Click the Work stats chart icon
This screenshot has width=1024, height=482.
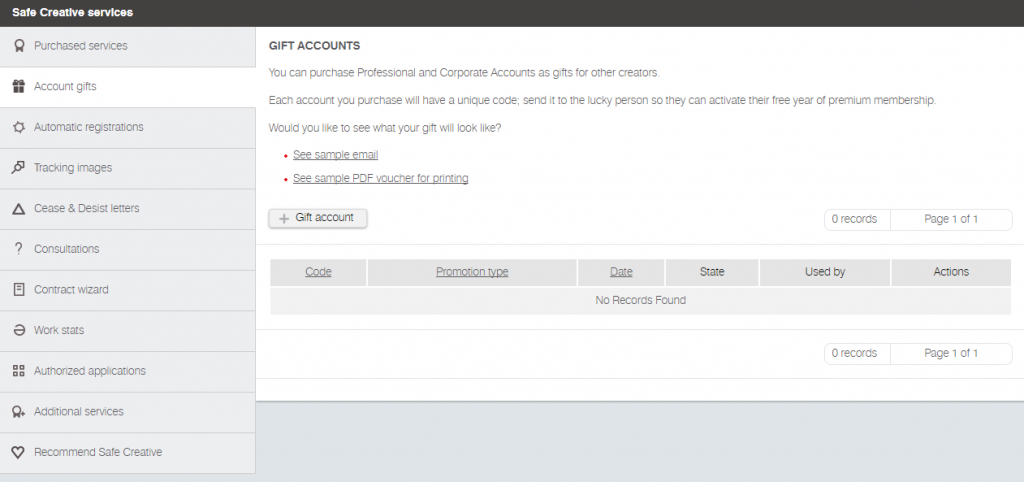pos(18,330)
